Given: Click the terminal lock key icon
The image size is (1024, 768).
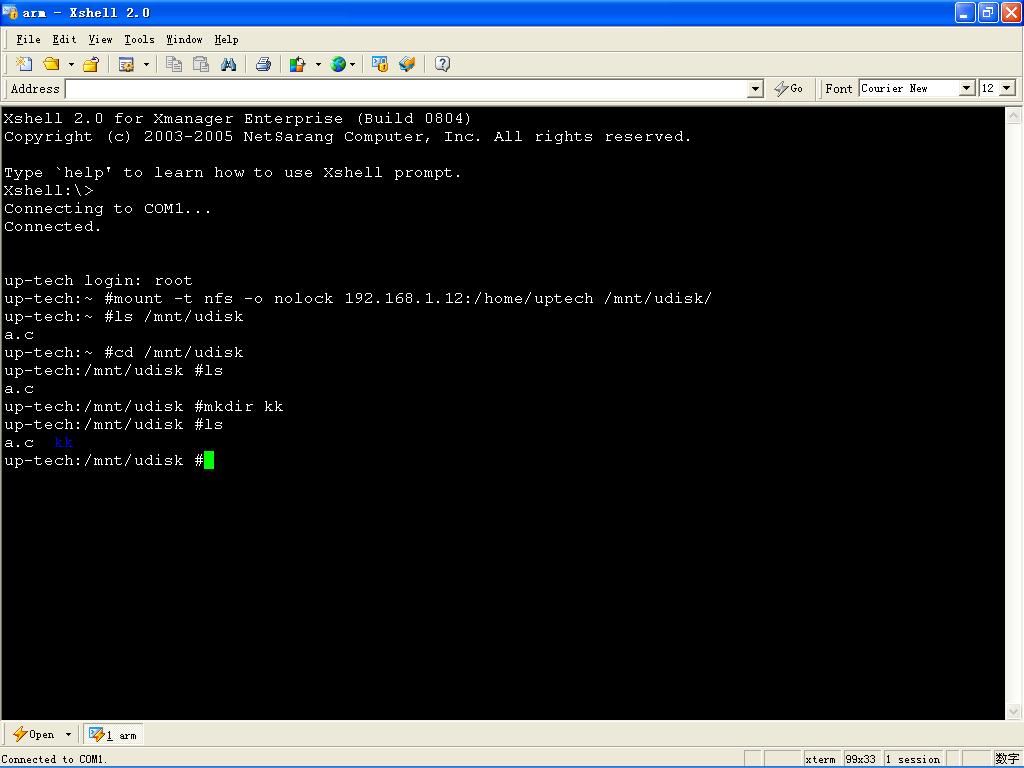Looking at the screenshot, I should [x=379, y=64].
